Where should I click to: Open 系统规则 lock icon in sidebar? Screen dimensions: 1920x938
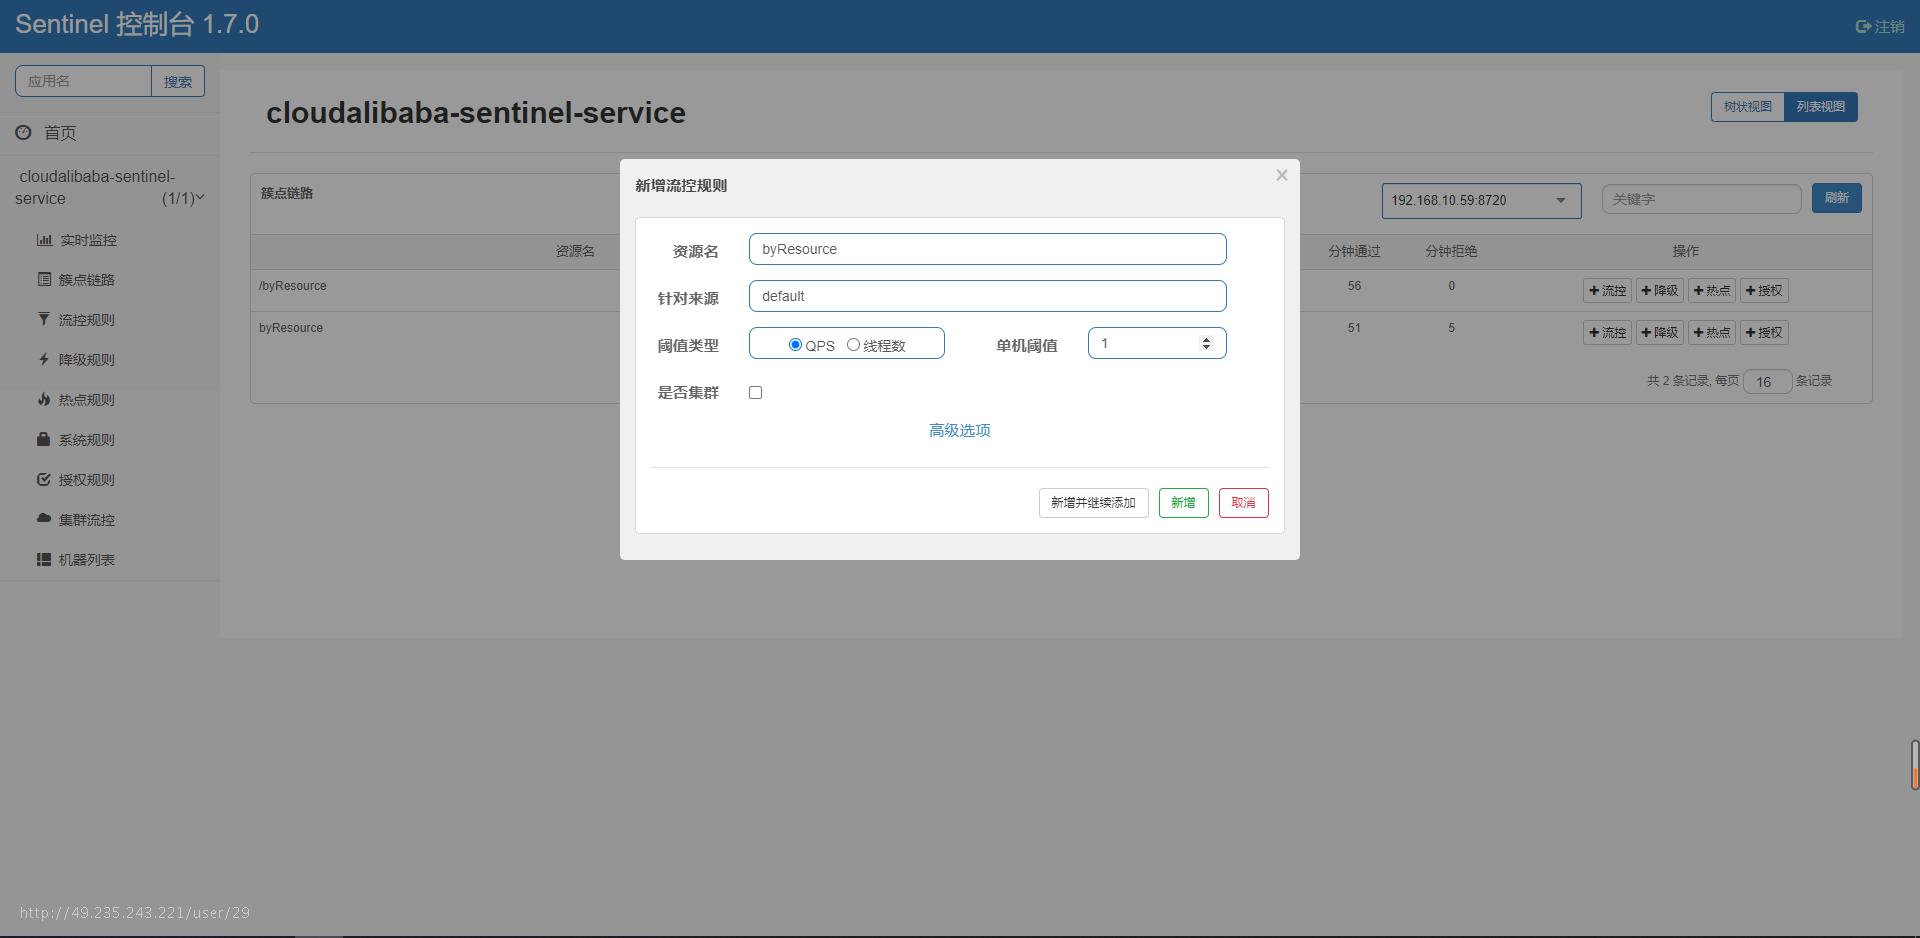44,440
